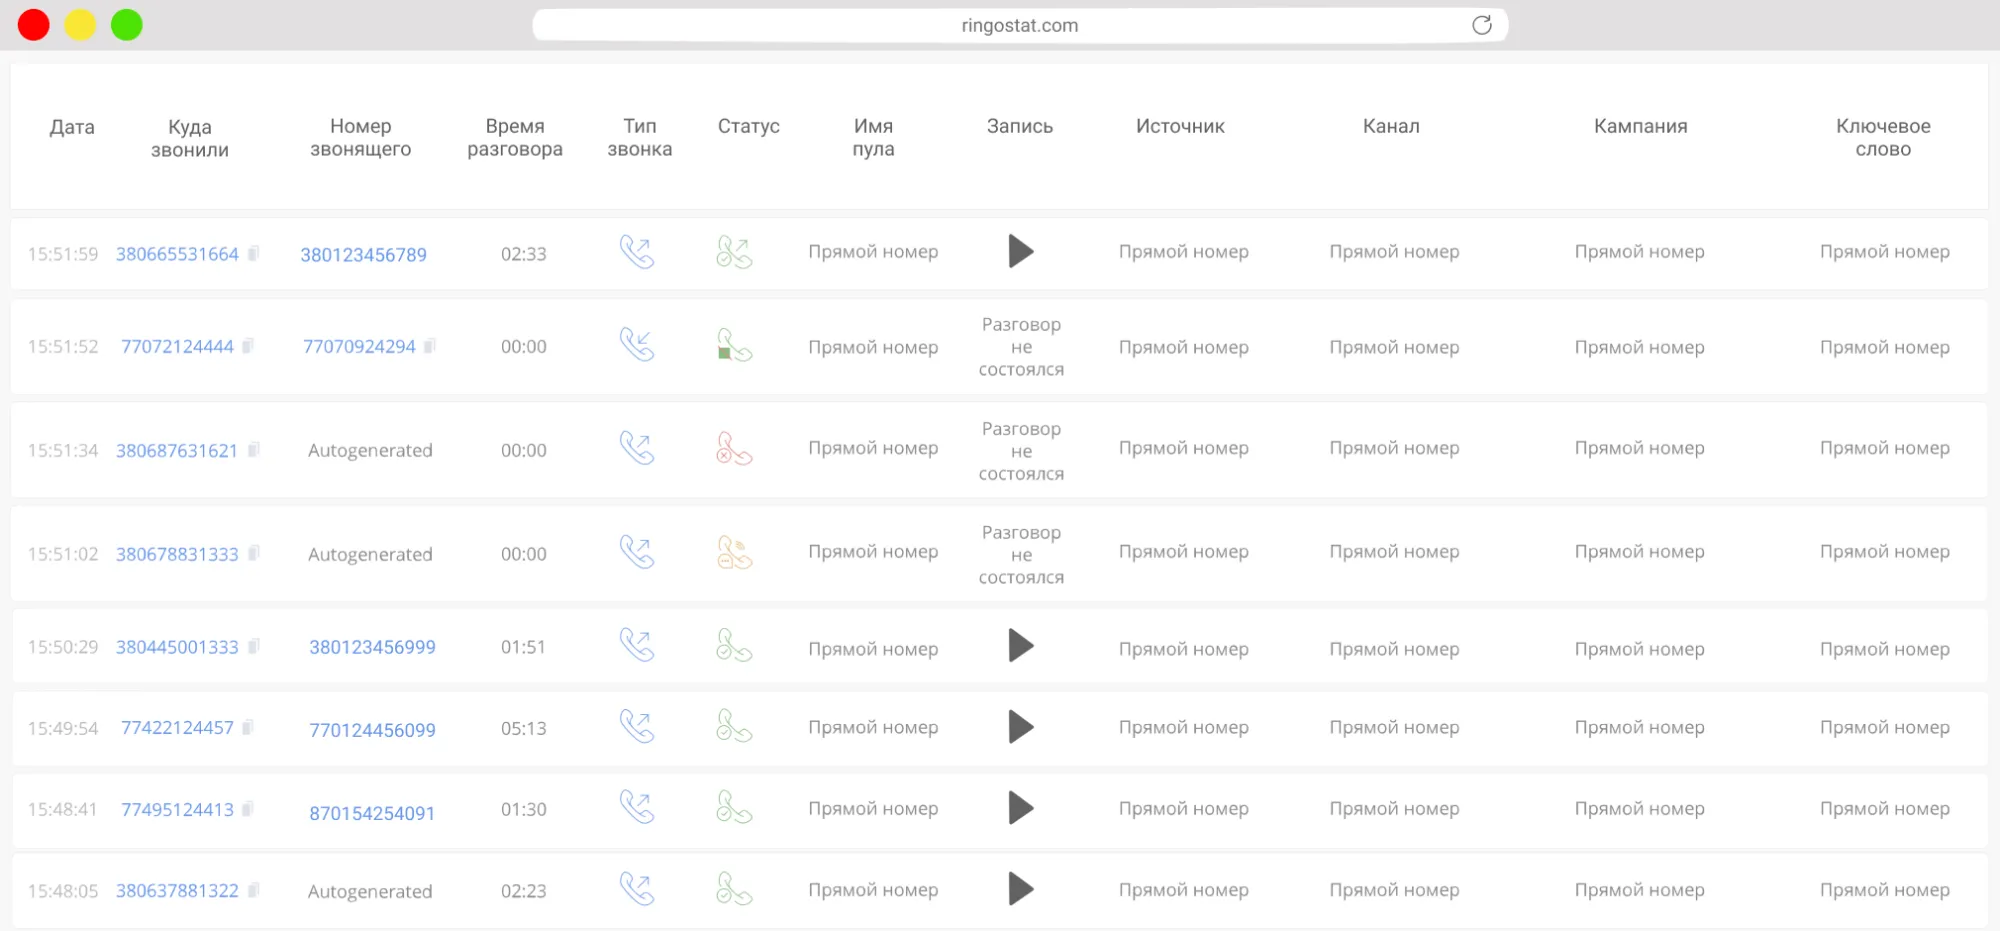Screen dimensions: 2000x931
Task: Click outgoing call type icon at 15:51:59
Action: point(637,252)
